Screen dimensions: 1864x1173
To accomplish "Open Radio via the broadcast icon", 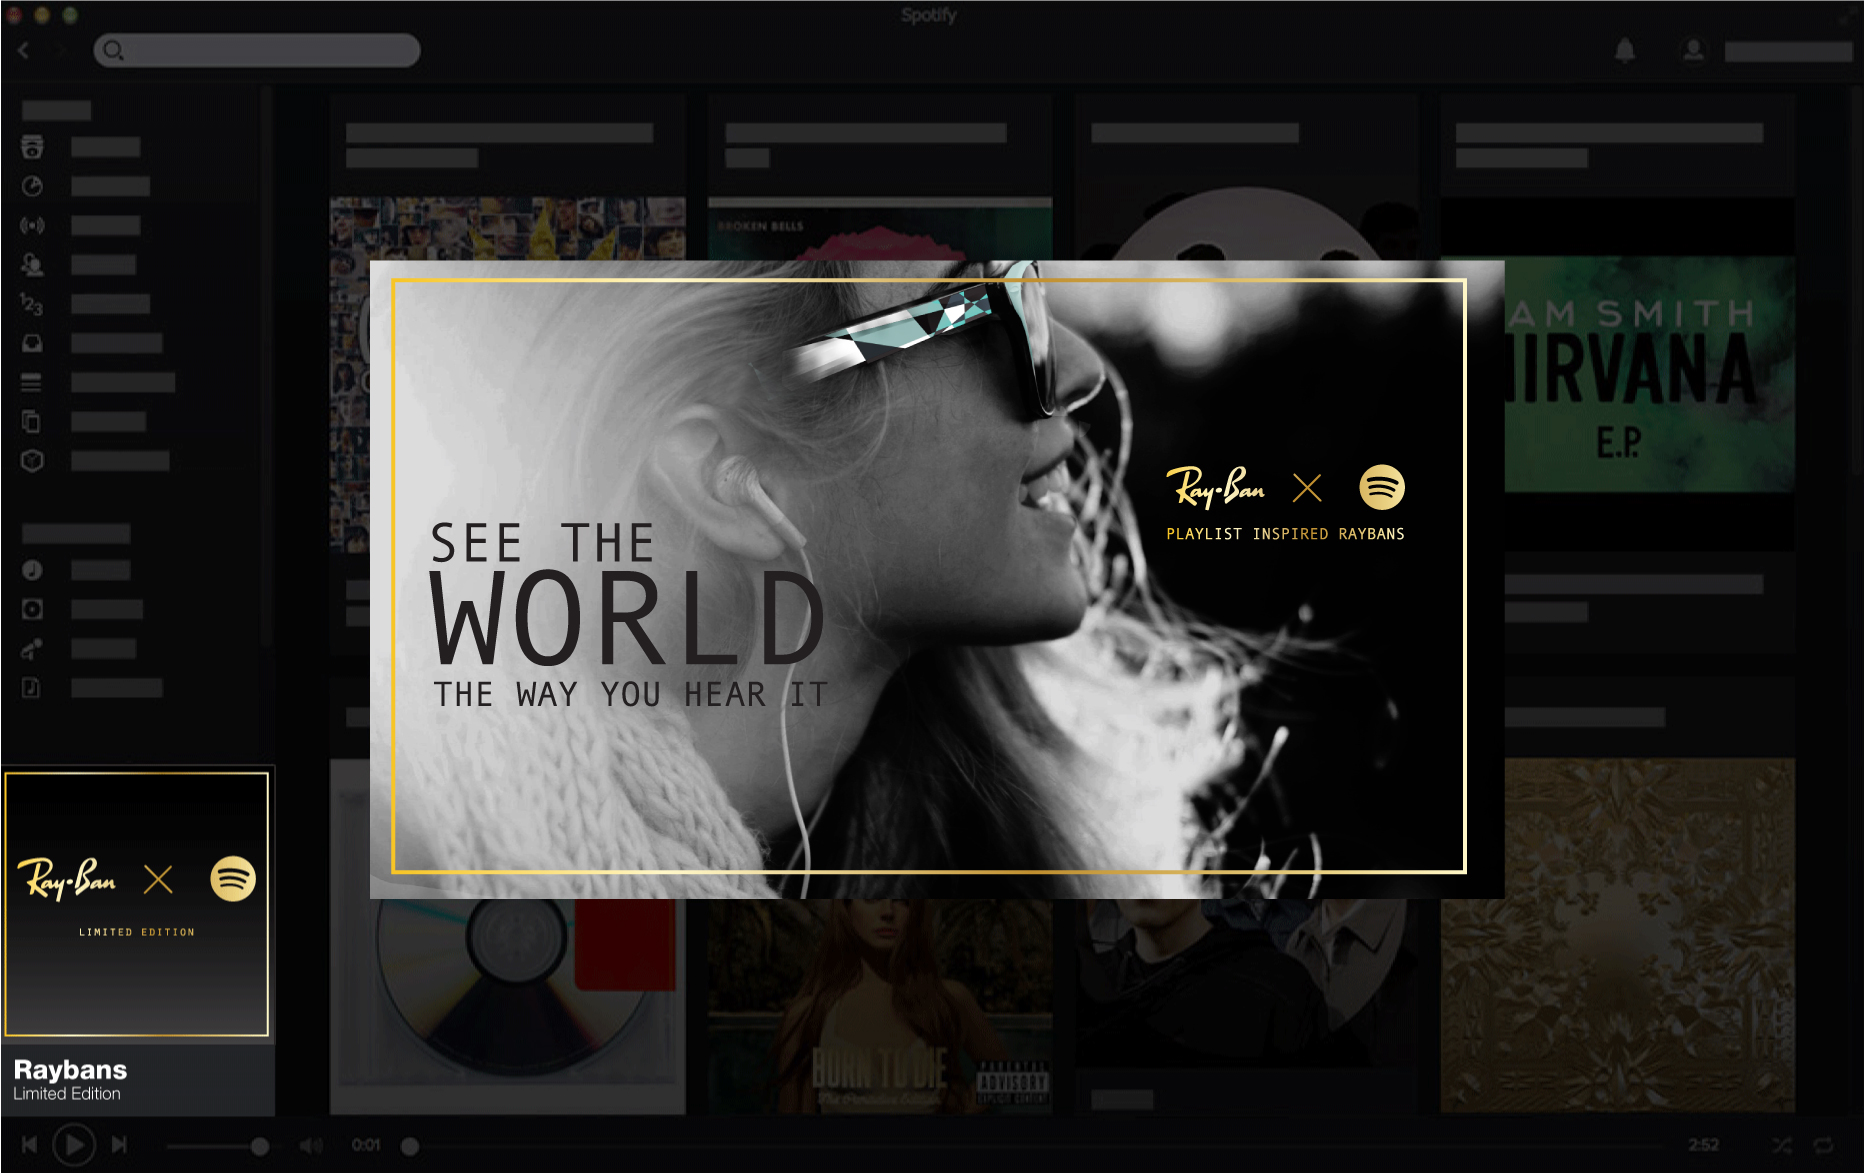I will [x=32, y=225].
